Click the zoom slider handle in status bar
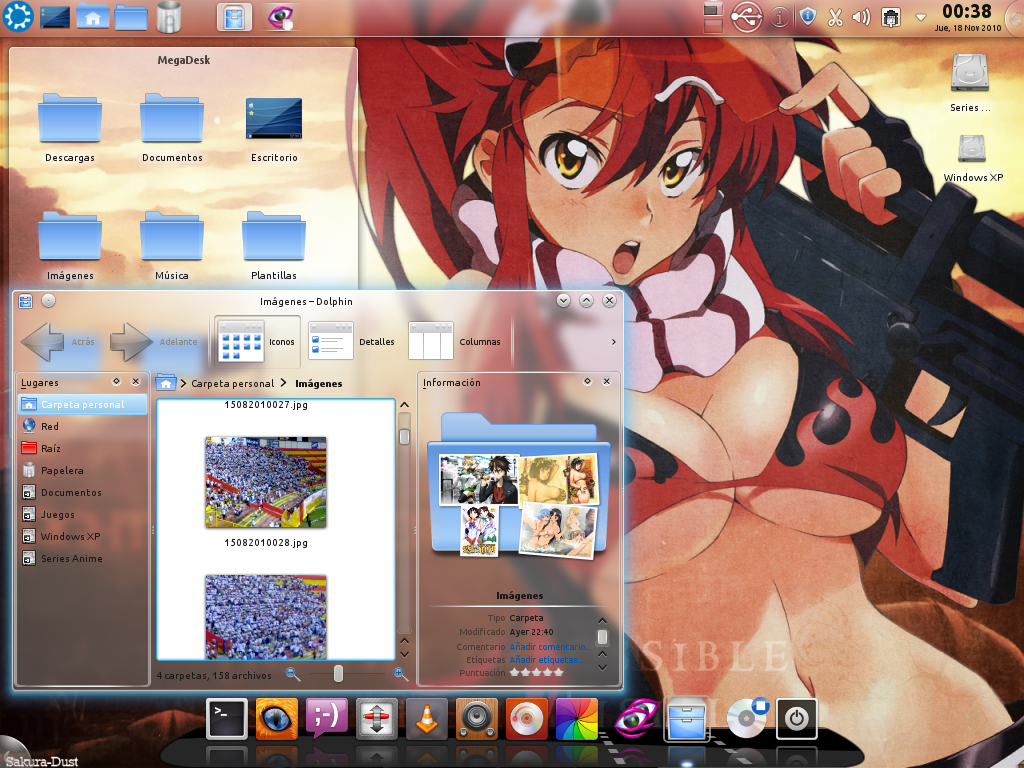This screenshot has height=768, width=1024. click(338, 674)
